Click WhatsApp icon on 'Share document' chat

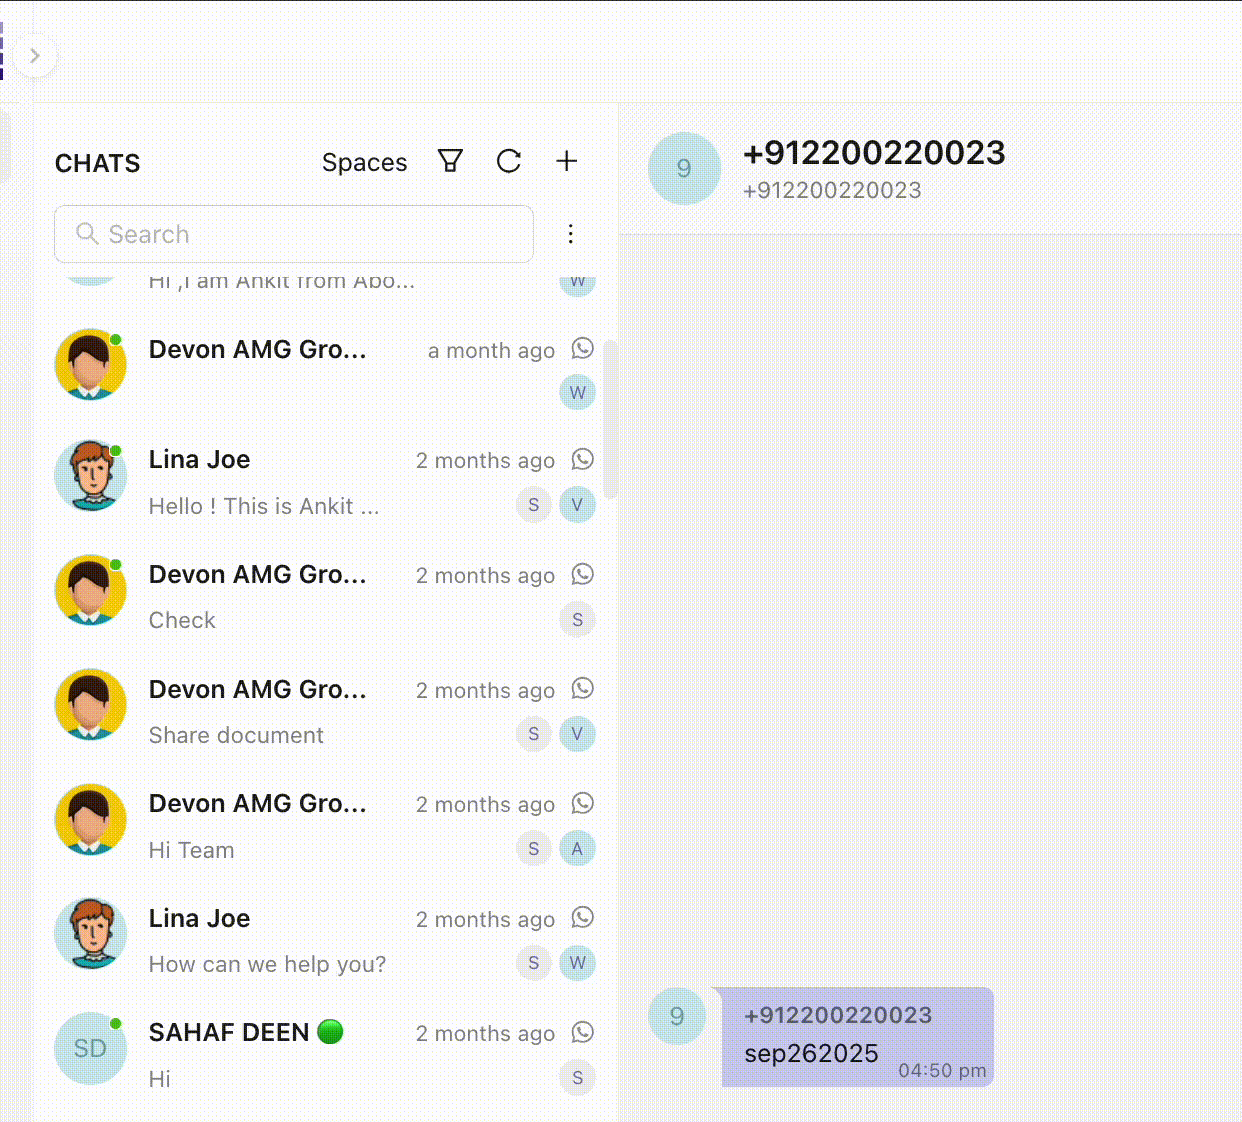[582, 688]
